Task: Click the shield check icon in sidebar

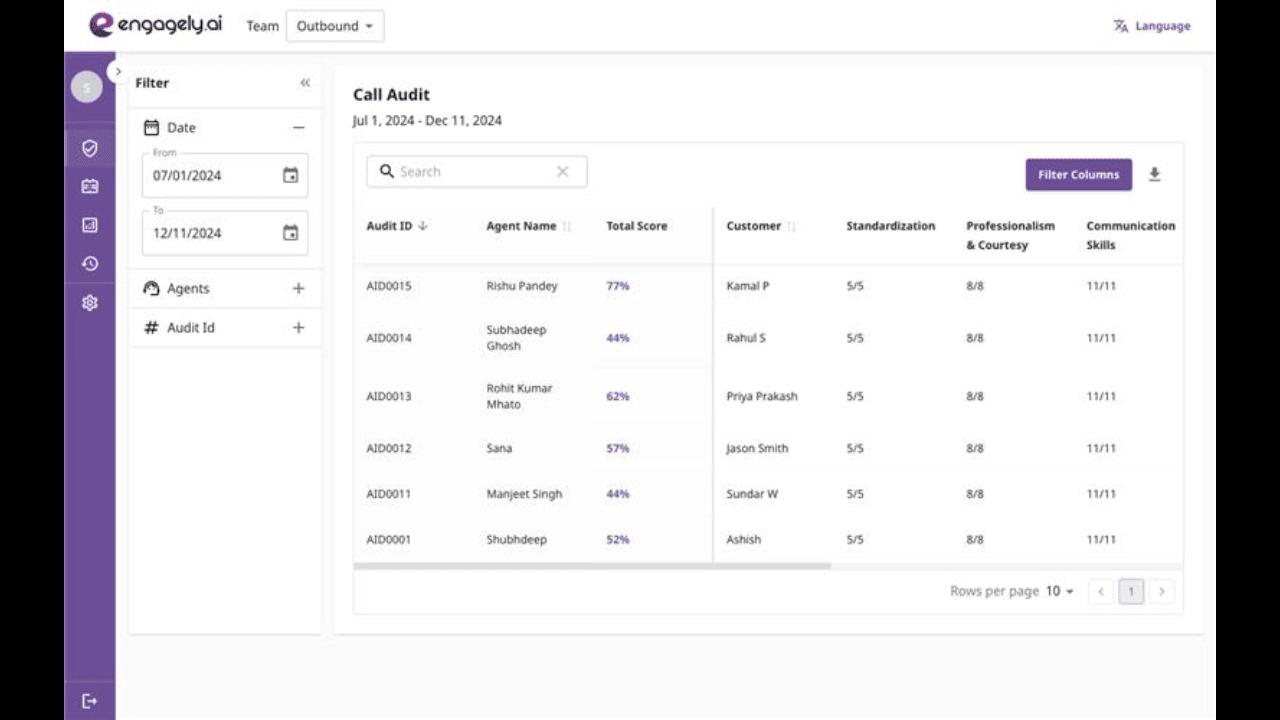Action: [x=90, y=149]
